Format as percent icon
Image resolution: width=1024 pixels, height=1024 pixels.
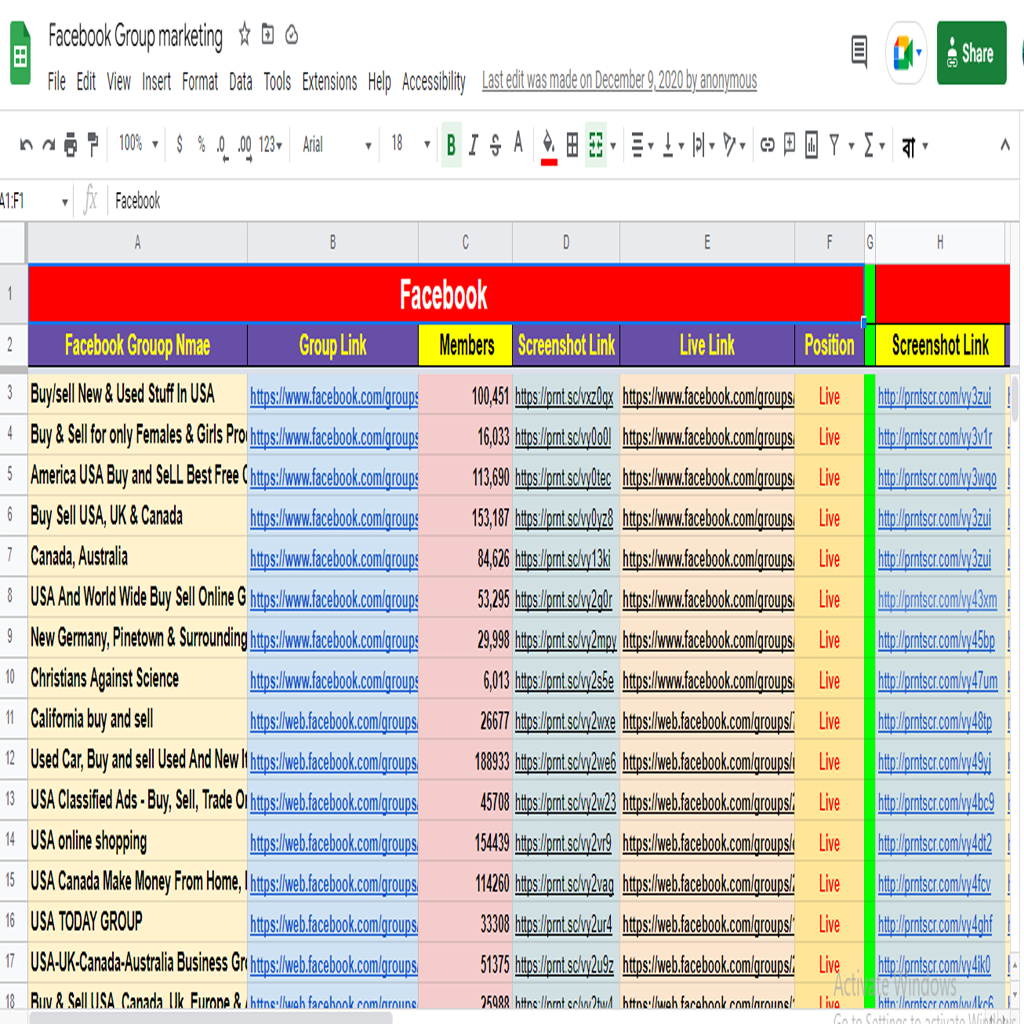[x=201, y=144]
